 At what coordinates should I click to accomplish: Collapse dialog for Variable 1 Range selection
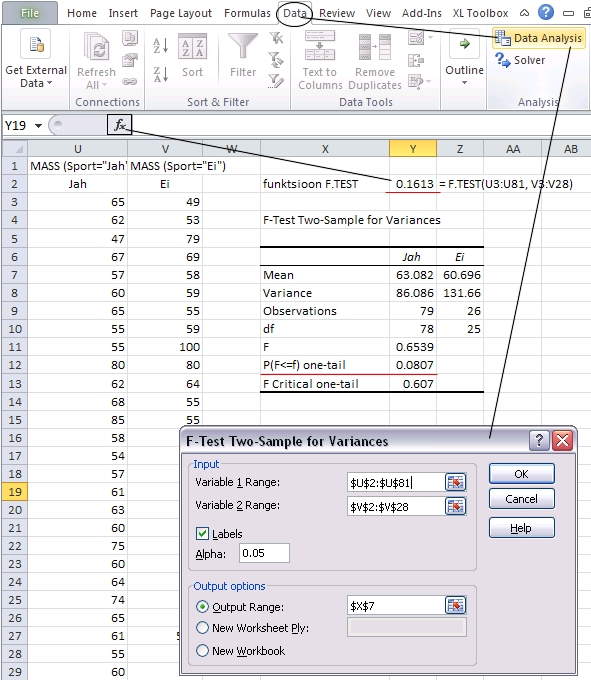pos(456,482)
